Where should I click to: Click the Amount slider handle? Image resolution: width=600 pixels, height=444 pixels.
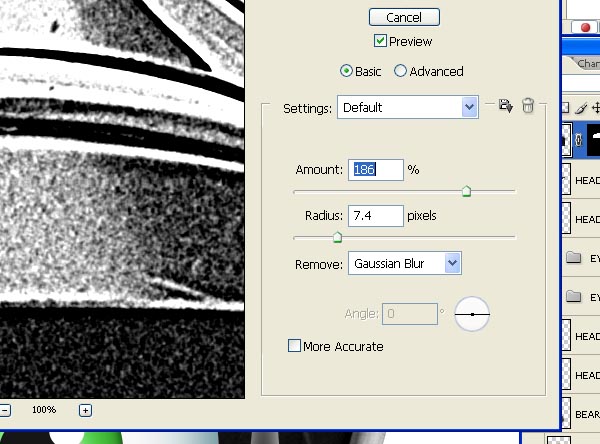[466, 191]
